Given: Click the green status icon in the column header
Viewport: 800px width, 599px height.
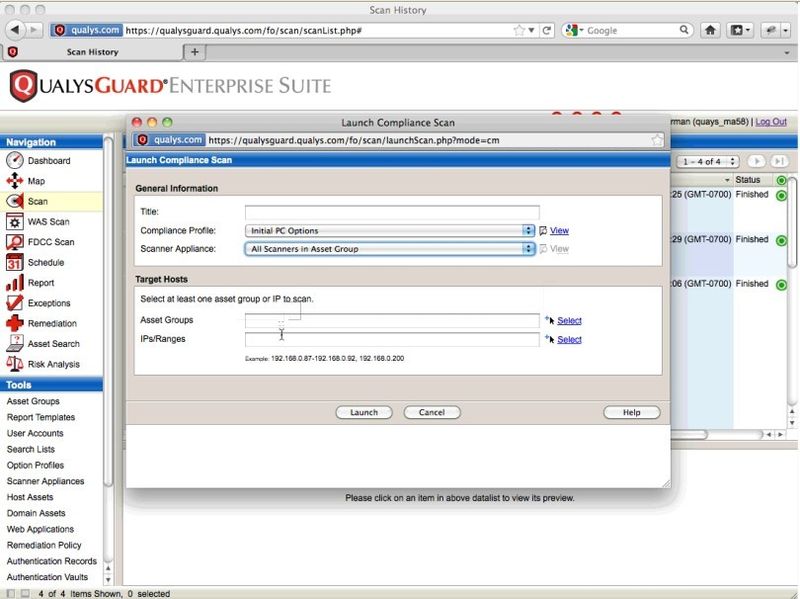Looking at the screenshot, I should (781, 180).
